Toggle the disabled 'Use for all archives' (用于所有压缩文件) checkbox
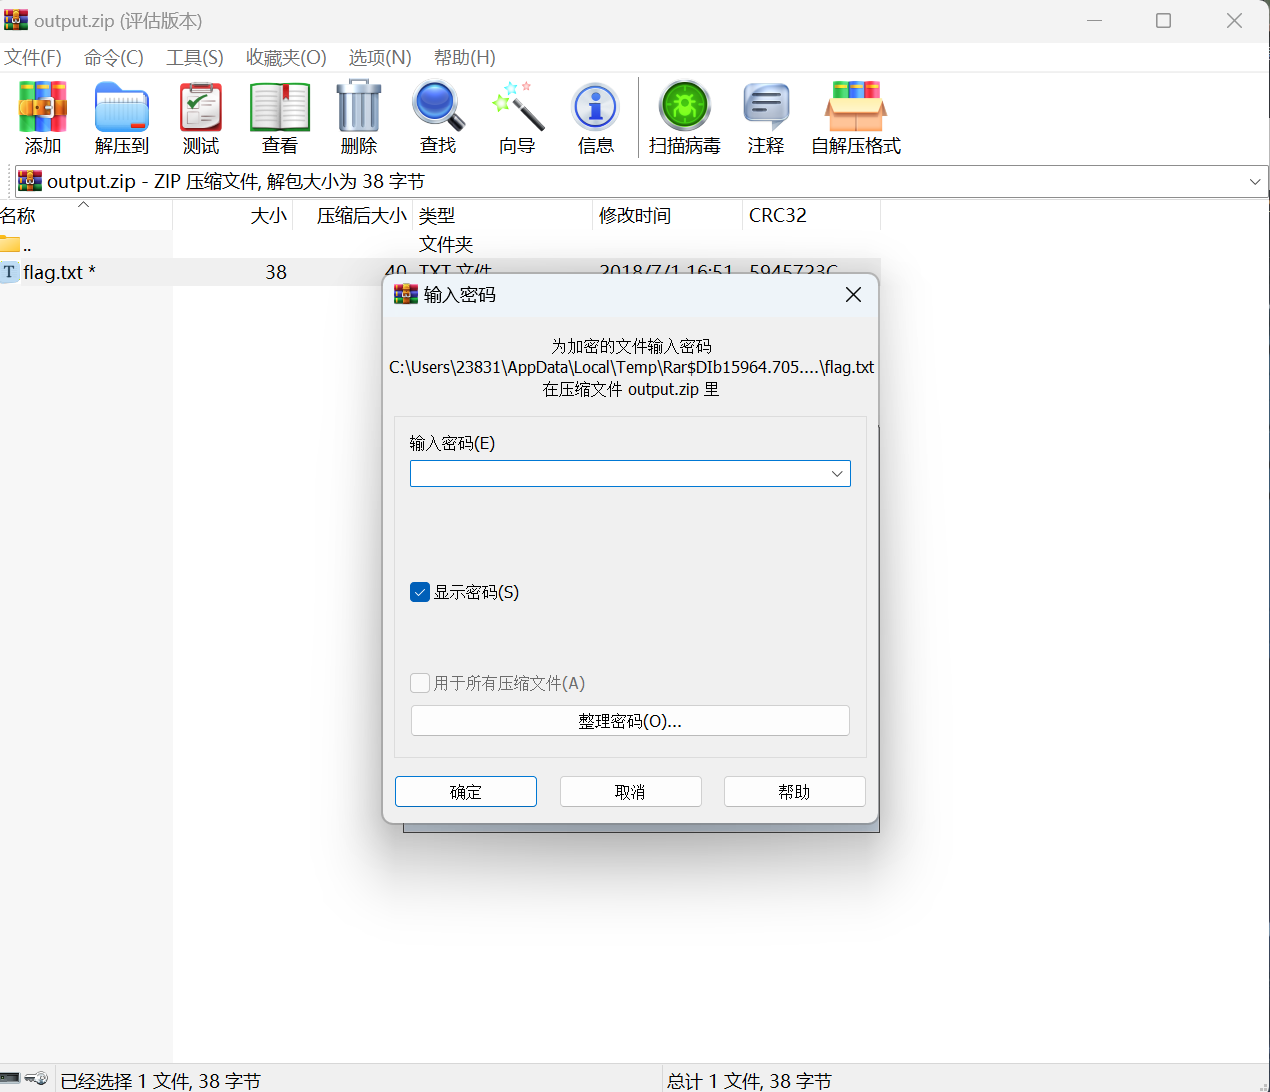 [420, 683]
